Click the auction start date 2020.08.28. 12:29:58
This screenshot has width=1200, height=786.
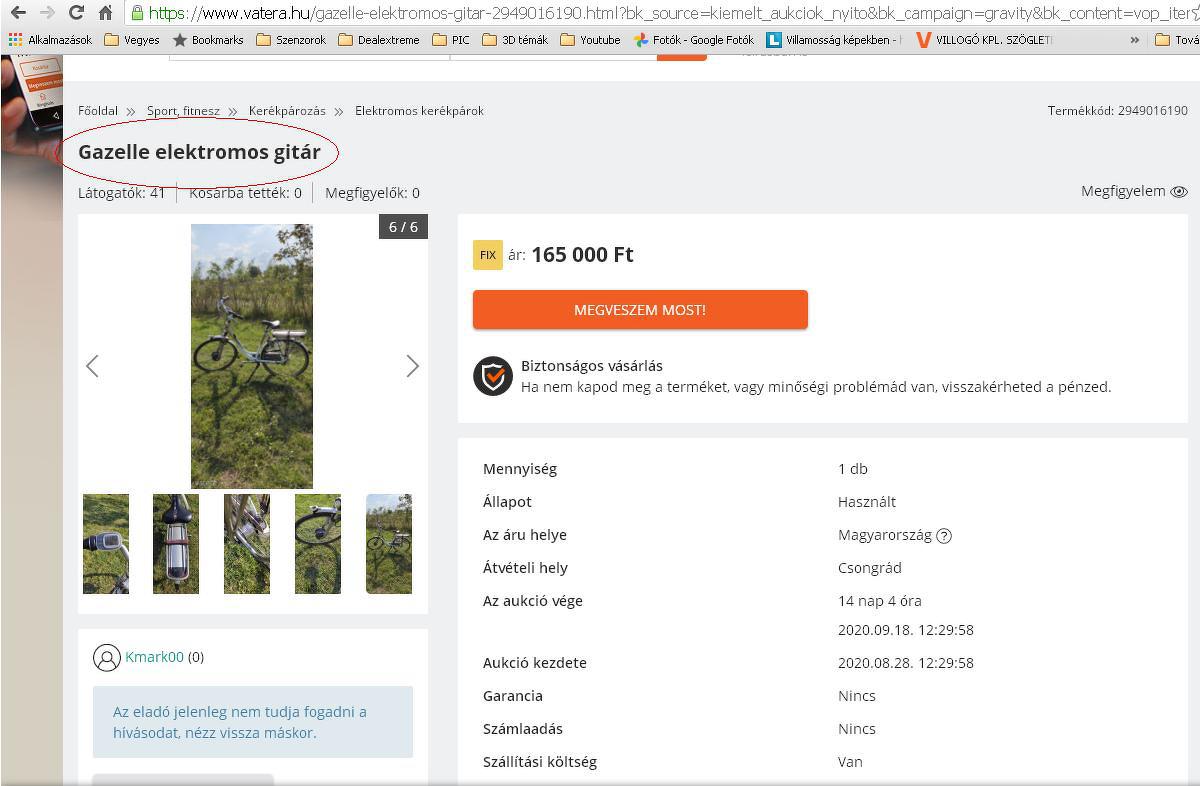point(906,663)
